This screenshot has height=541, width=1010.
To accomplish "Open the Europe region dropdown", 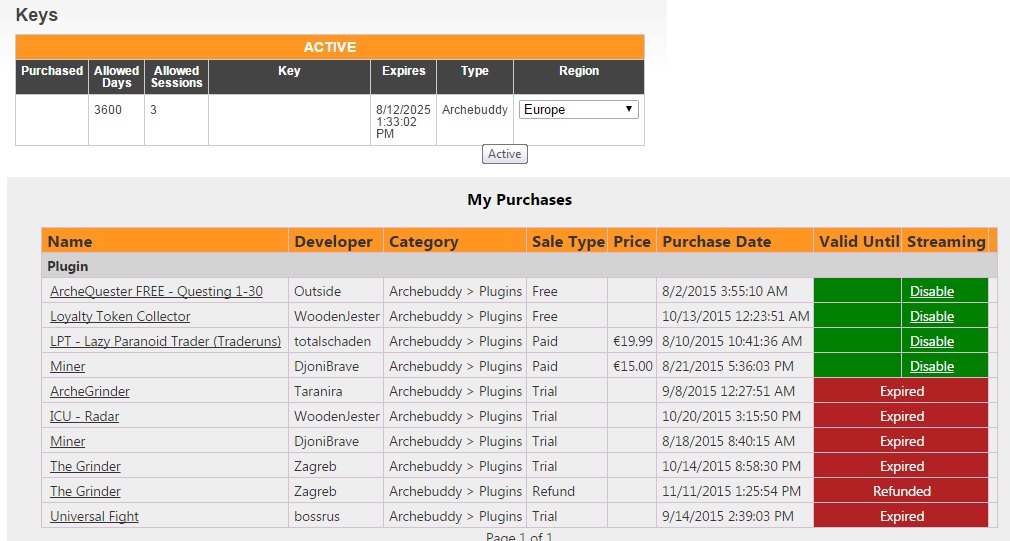I will click(x=578, y=109).
